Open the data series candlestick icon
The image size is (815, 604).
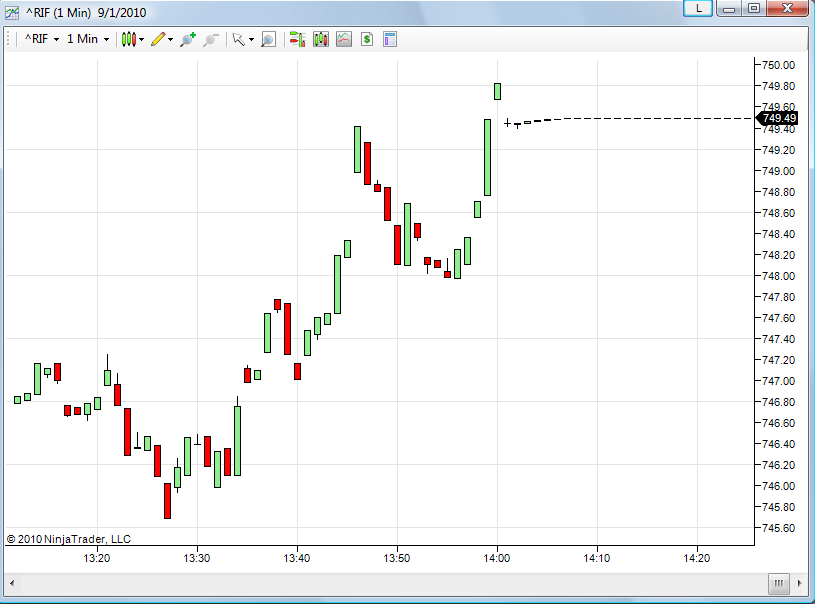[x=321, y=39]
